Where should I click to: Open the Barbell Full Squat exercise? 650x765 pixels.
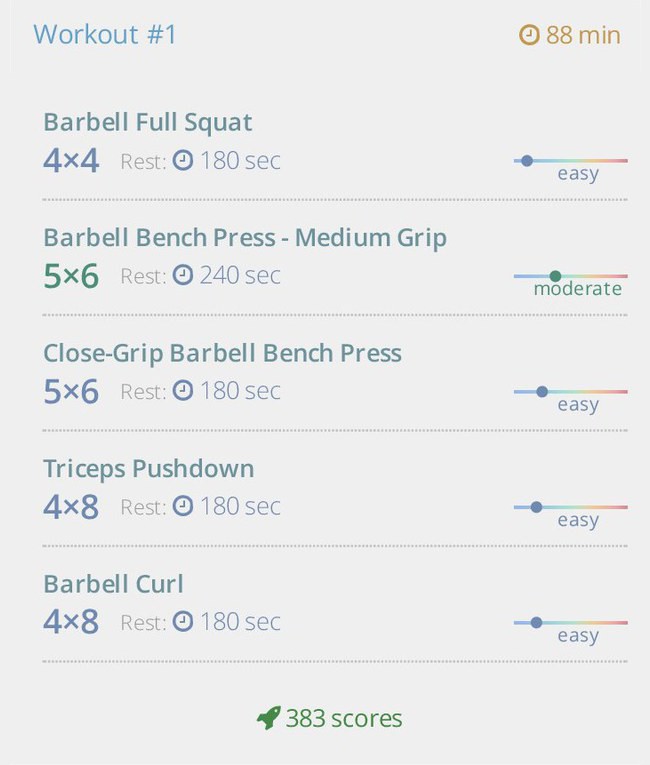coord(148,122)
